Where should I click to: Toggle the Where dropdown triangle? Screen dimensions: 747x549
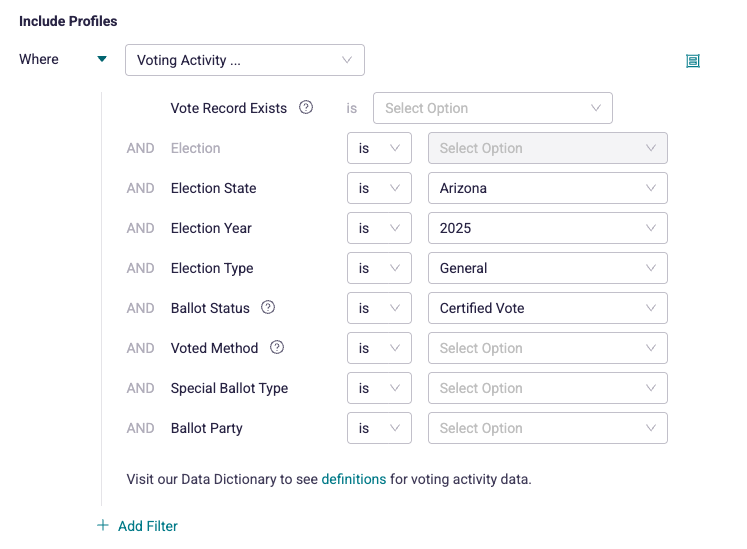click(x=102, y=59)
